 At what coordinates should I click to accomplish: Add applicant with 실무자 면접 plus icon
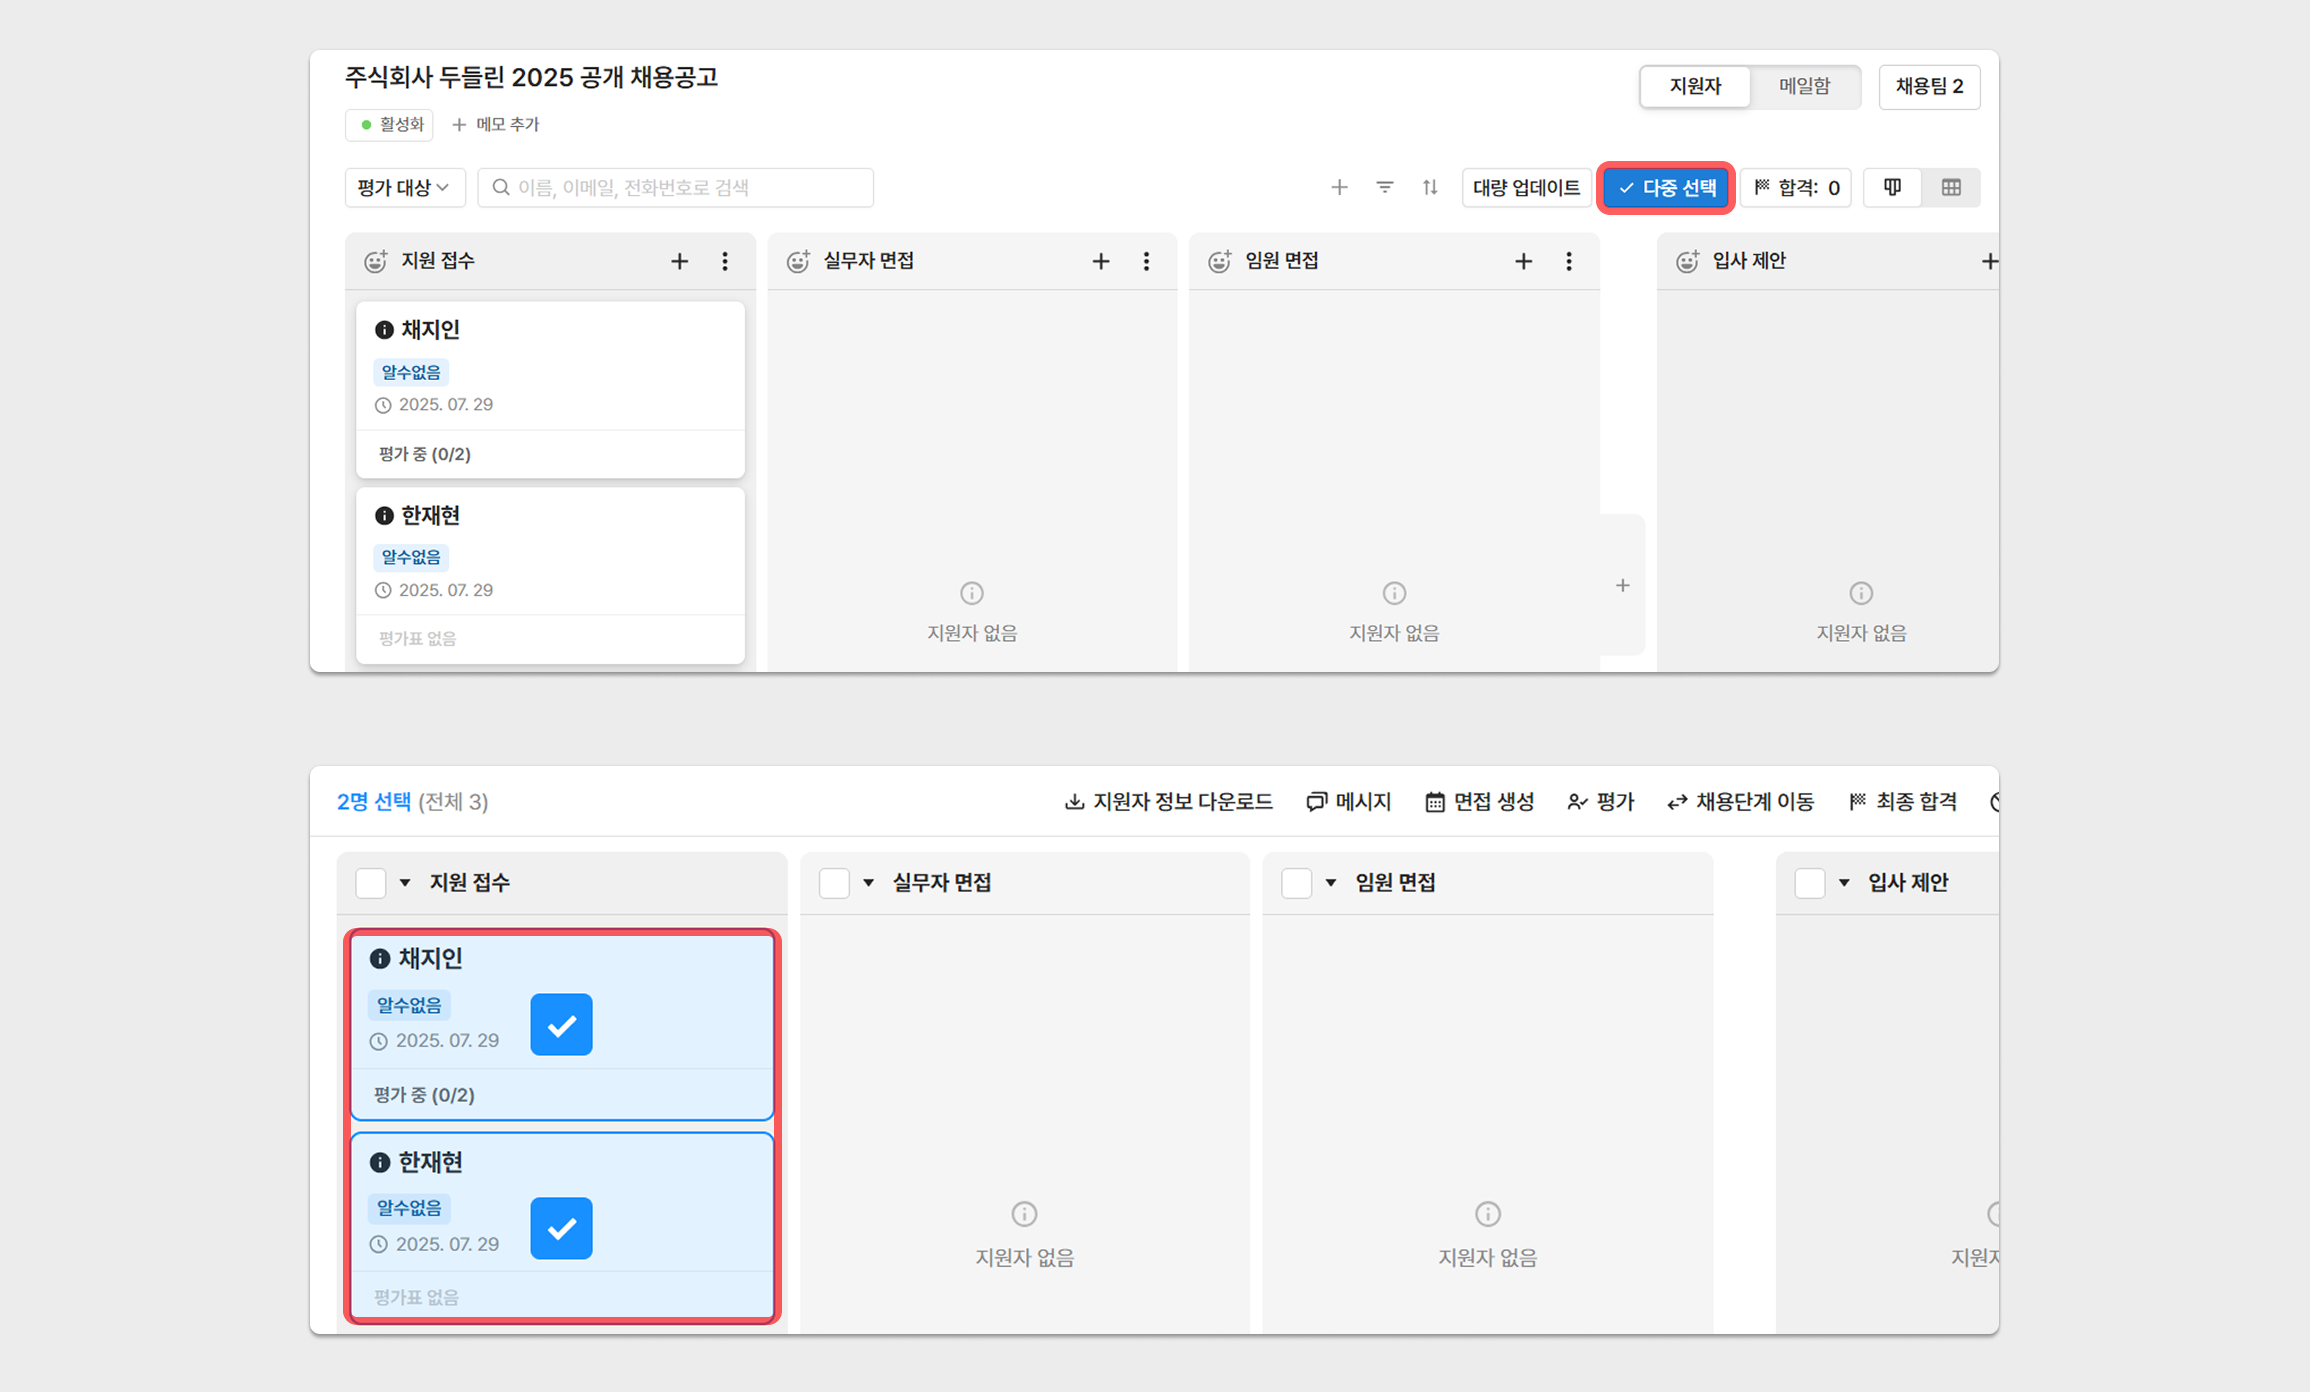pos(1100,261)
